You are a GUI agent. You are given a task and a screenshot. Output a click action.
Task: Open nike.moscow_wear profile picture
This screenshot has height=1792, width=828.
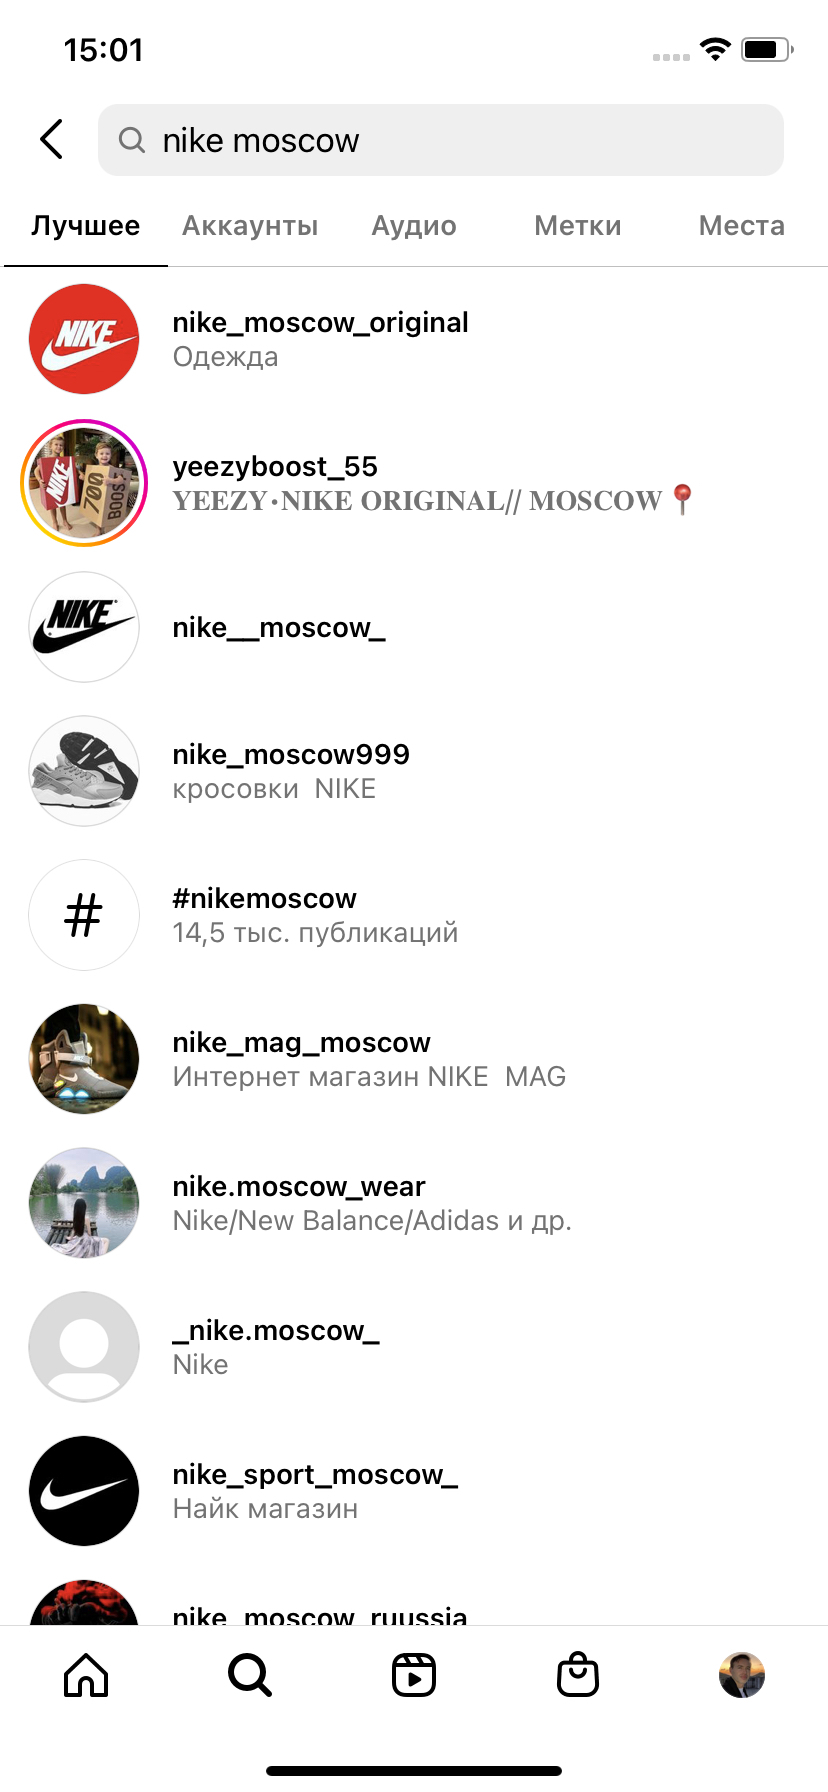[x=84, y=1203]
